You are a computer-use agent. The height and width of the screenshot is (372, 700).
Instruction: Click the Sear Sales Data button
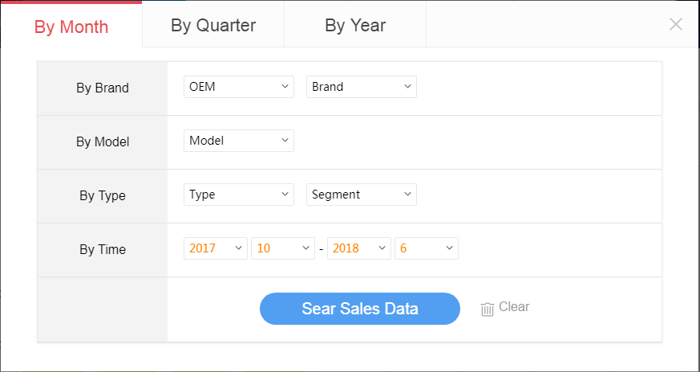click(x=360, y=309)
